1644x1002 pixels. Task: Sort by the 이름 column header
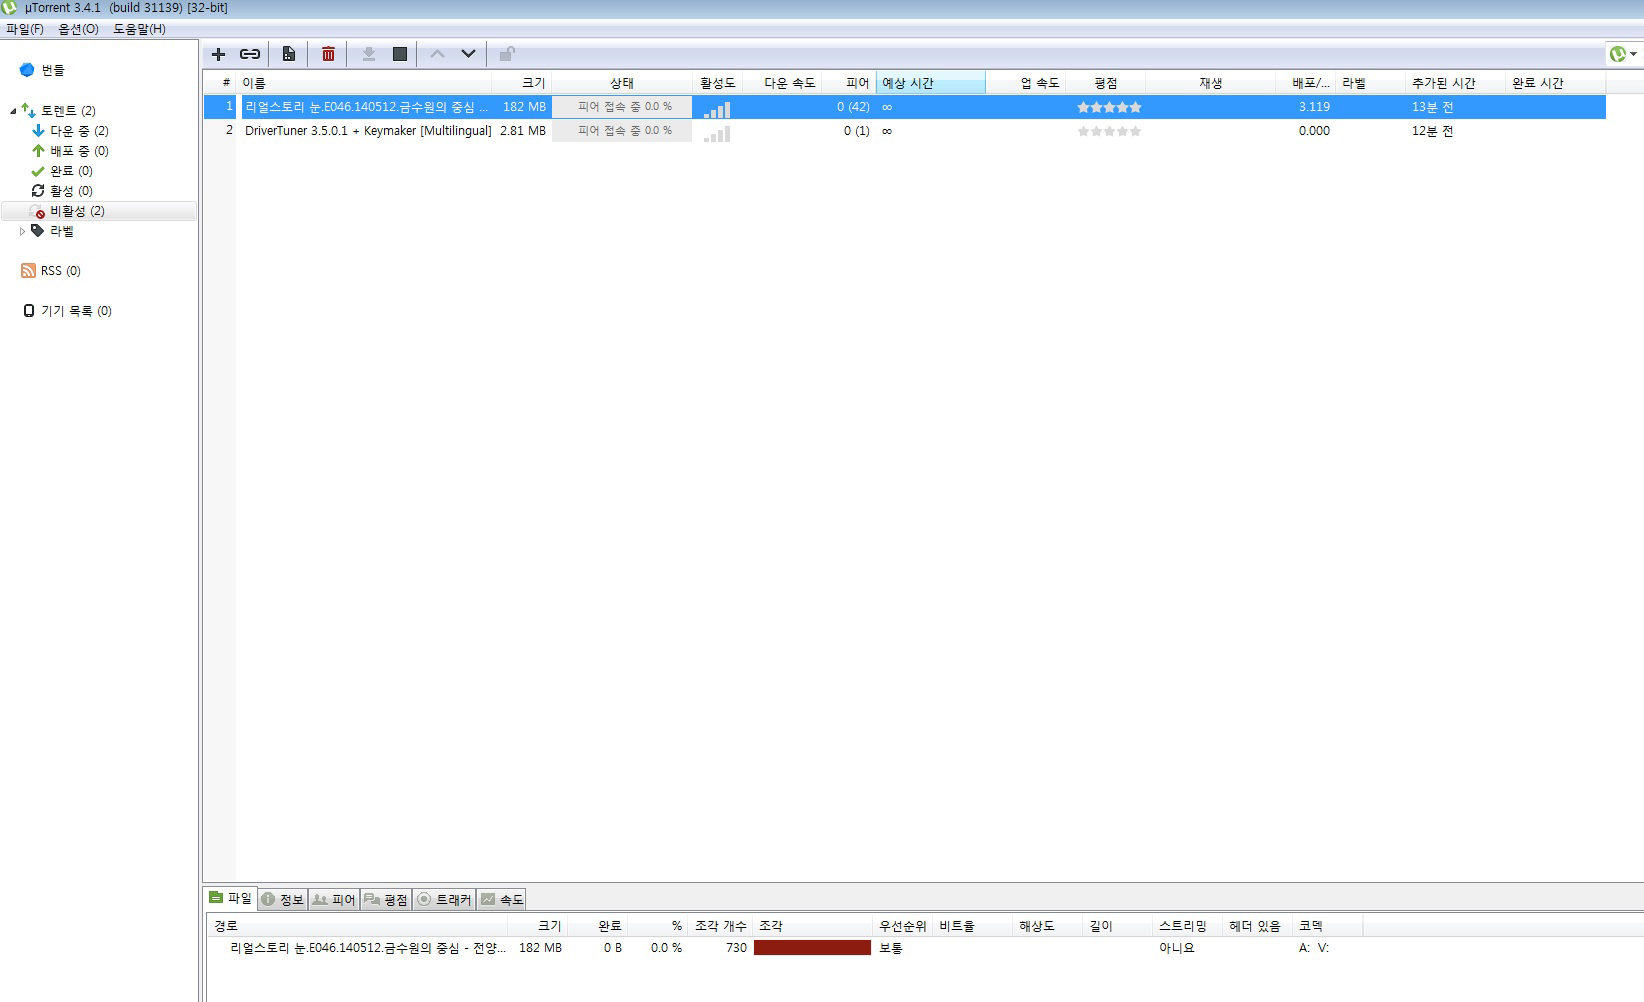coord(364,83)
